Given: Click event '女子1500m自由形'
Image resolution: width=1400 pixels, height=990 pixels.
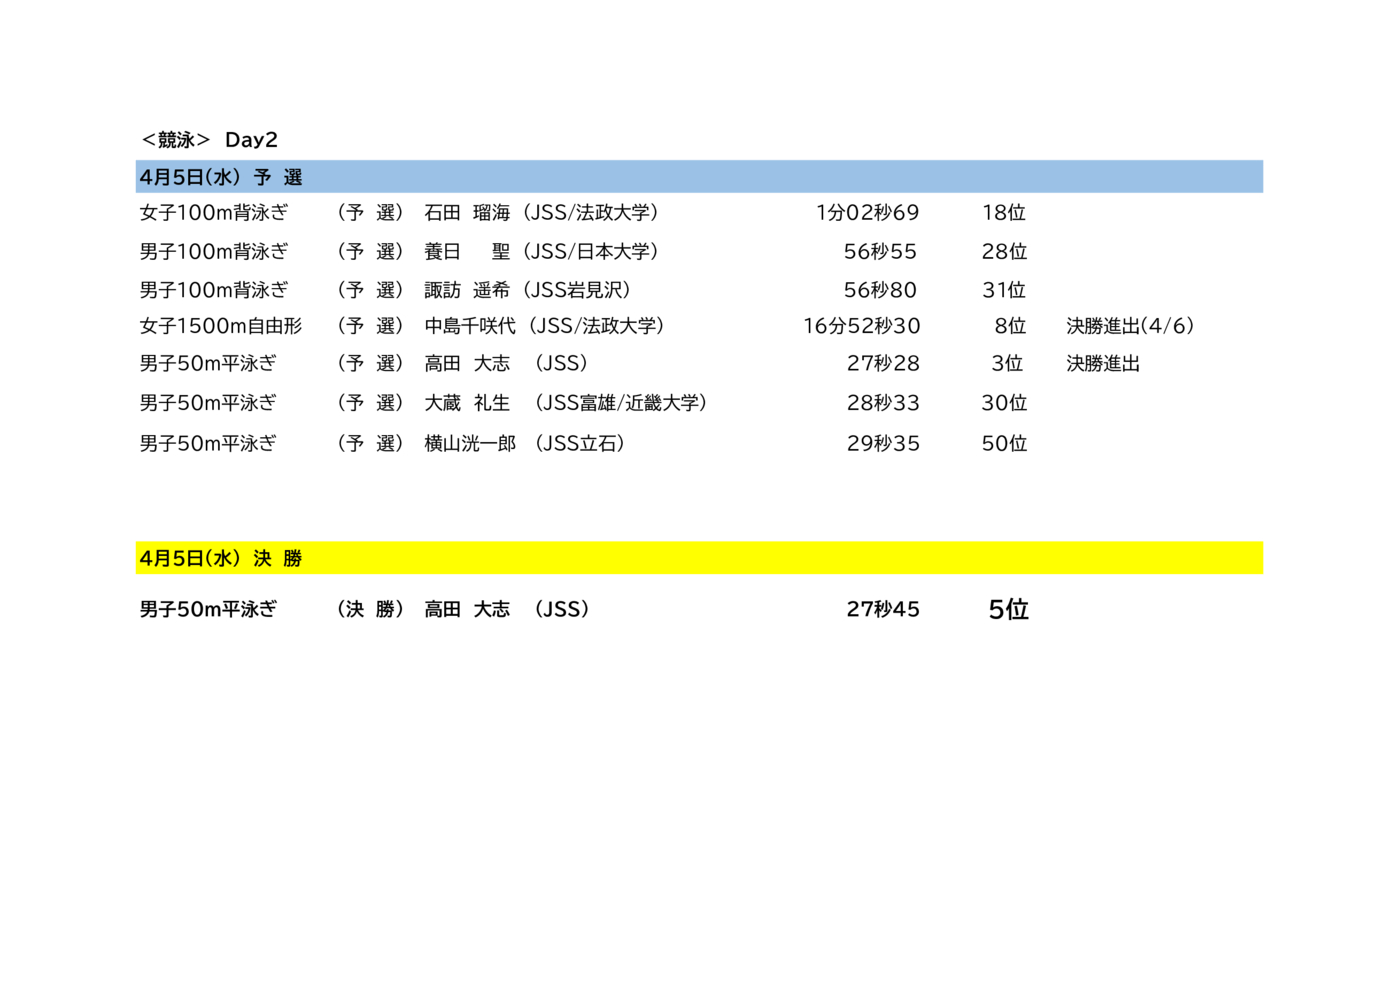Looking at the screenshot, I should [220, 326].
